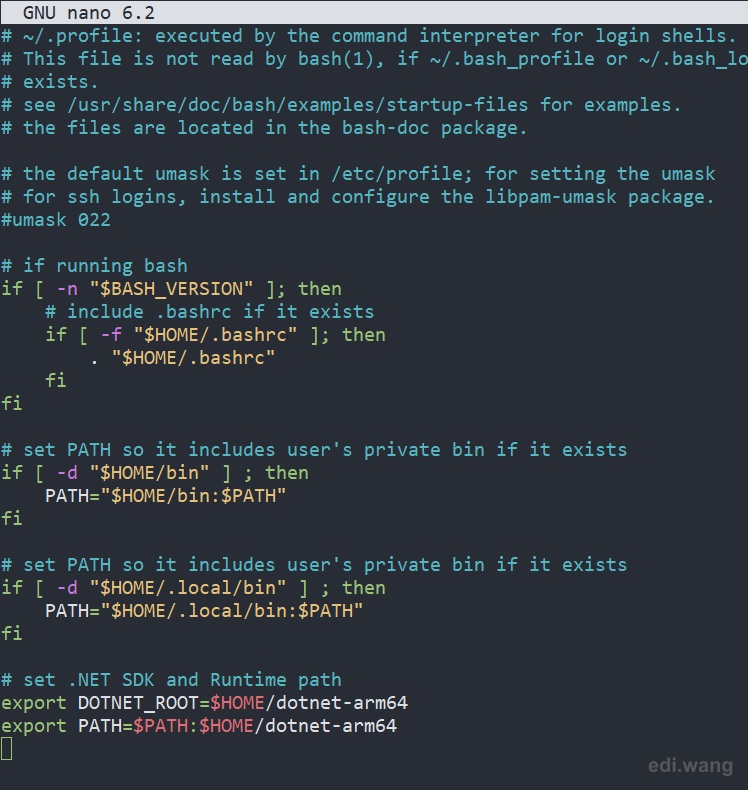This screenshot has width=748, height=790.
Task: Click the export PATH dotnet-arm64 line
Action: tap(199, 726)
